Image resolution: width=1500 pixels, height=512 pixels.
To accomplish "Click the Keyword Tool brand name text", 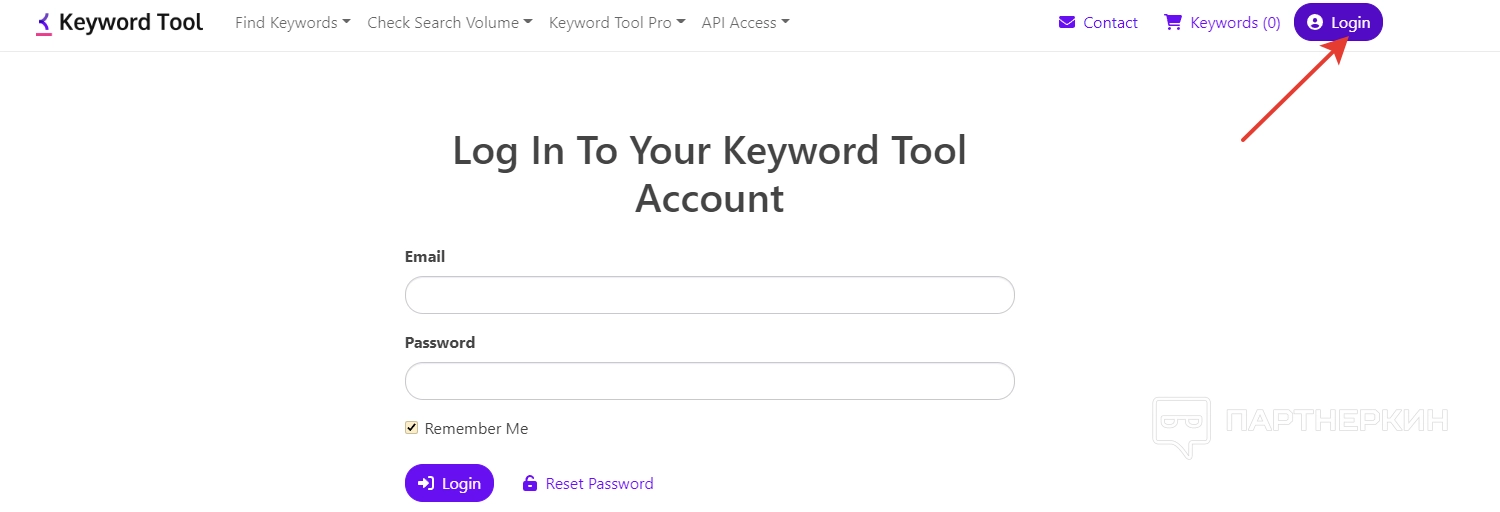I will tap(131, 22).
